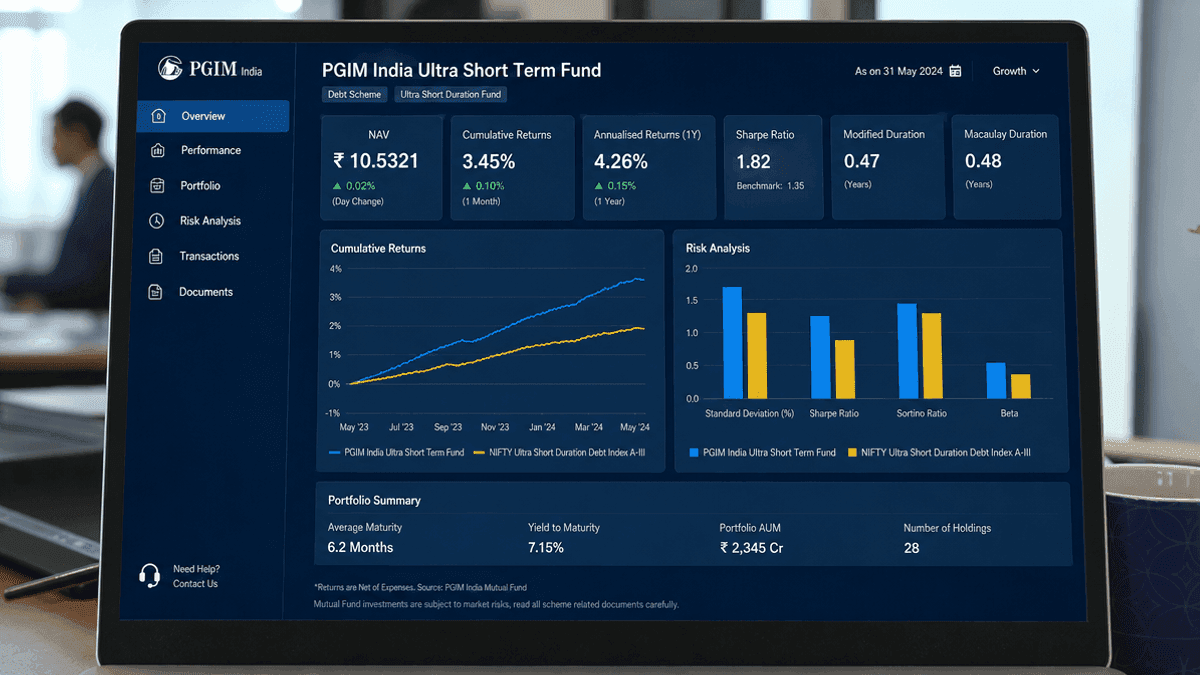
Task: Click the May '24 axis label
Action: pos(635,427)
